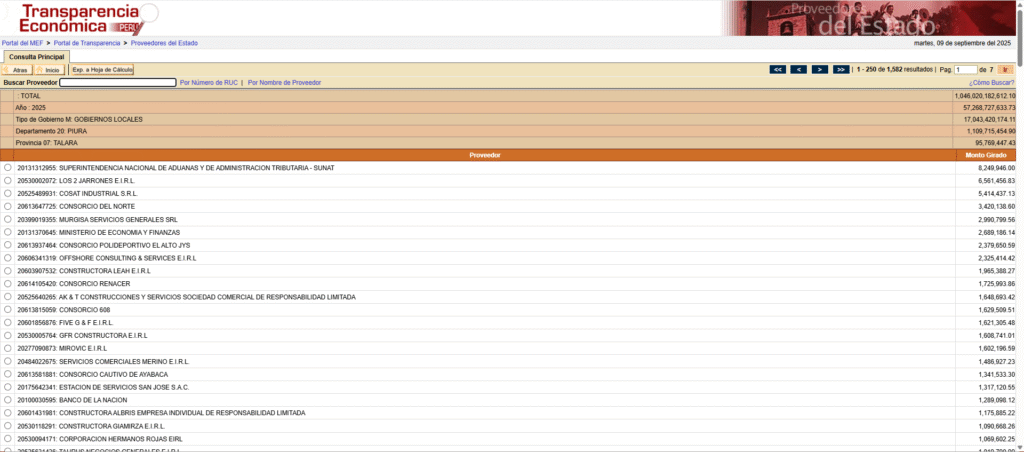
Task: Click the Ir go-to-page button
Action: tap(1006, 69)
